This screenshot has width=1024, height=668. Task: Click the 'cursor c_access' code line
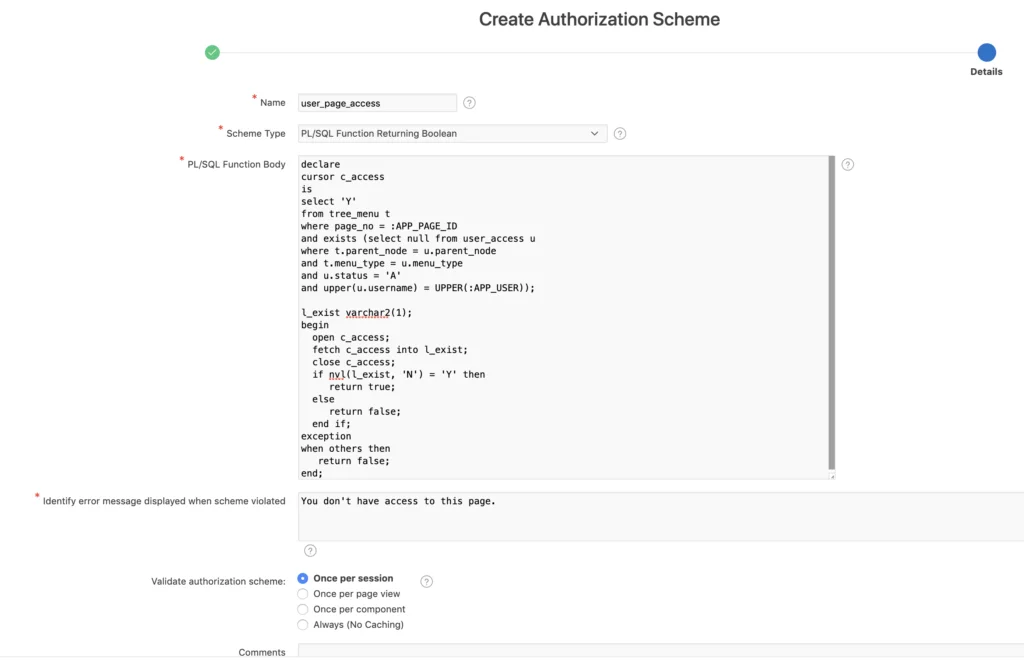point(342,177)
